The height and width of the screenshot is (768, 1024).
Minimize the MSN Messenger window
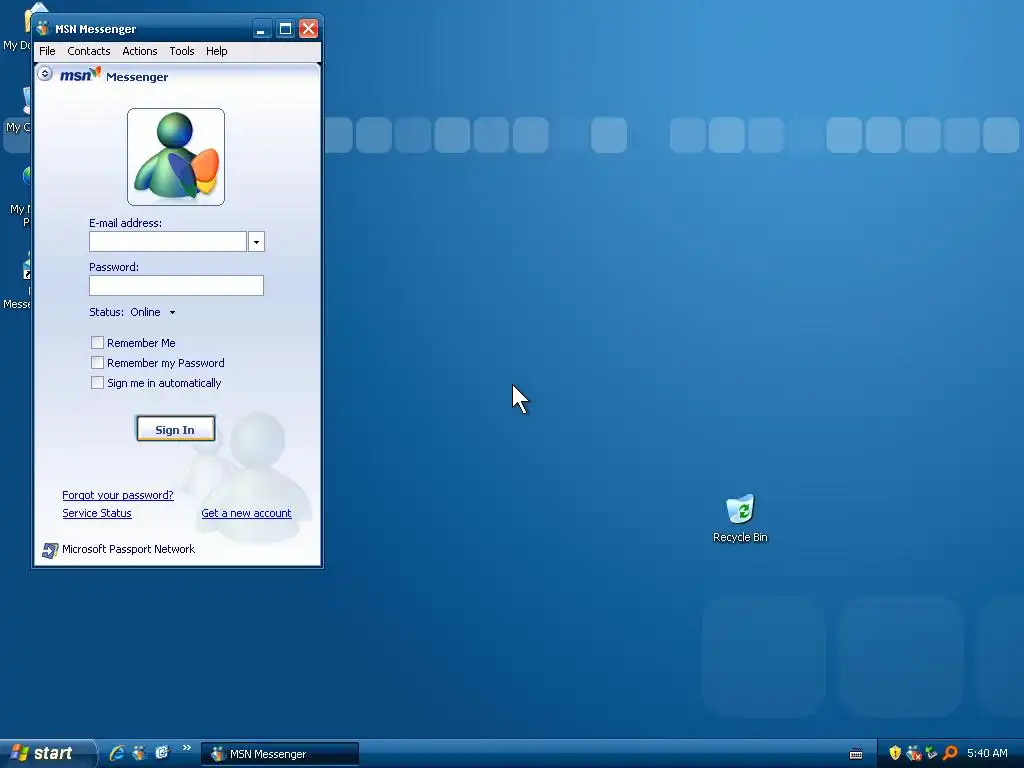pos(261,29)
